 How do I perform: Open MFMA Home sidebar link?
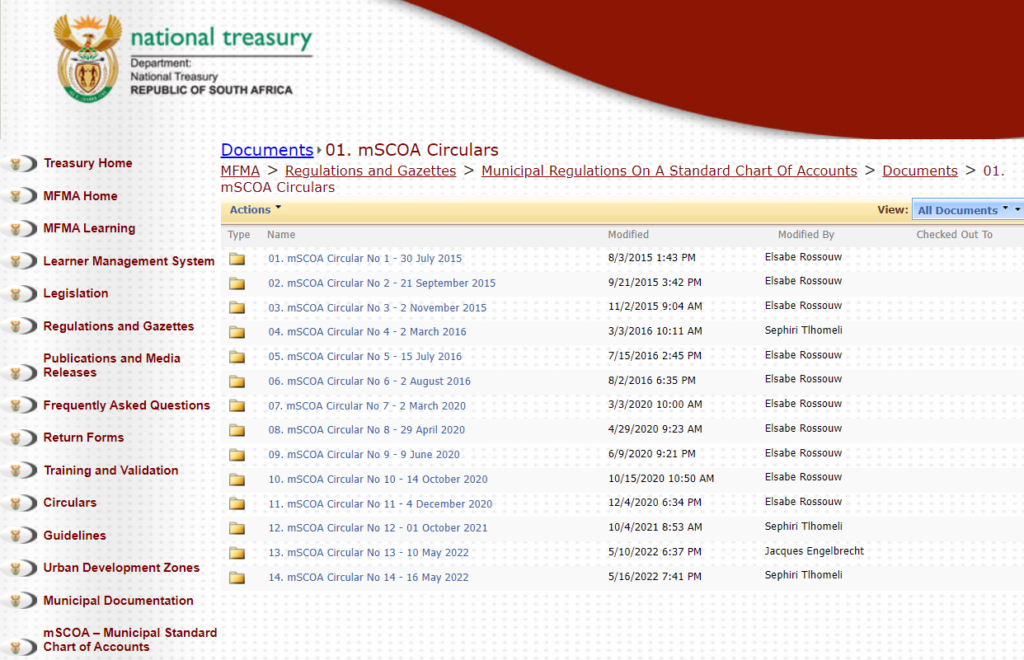pos(80,196)
